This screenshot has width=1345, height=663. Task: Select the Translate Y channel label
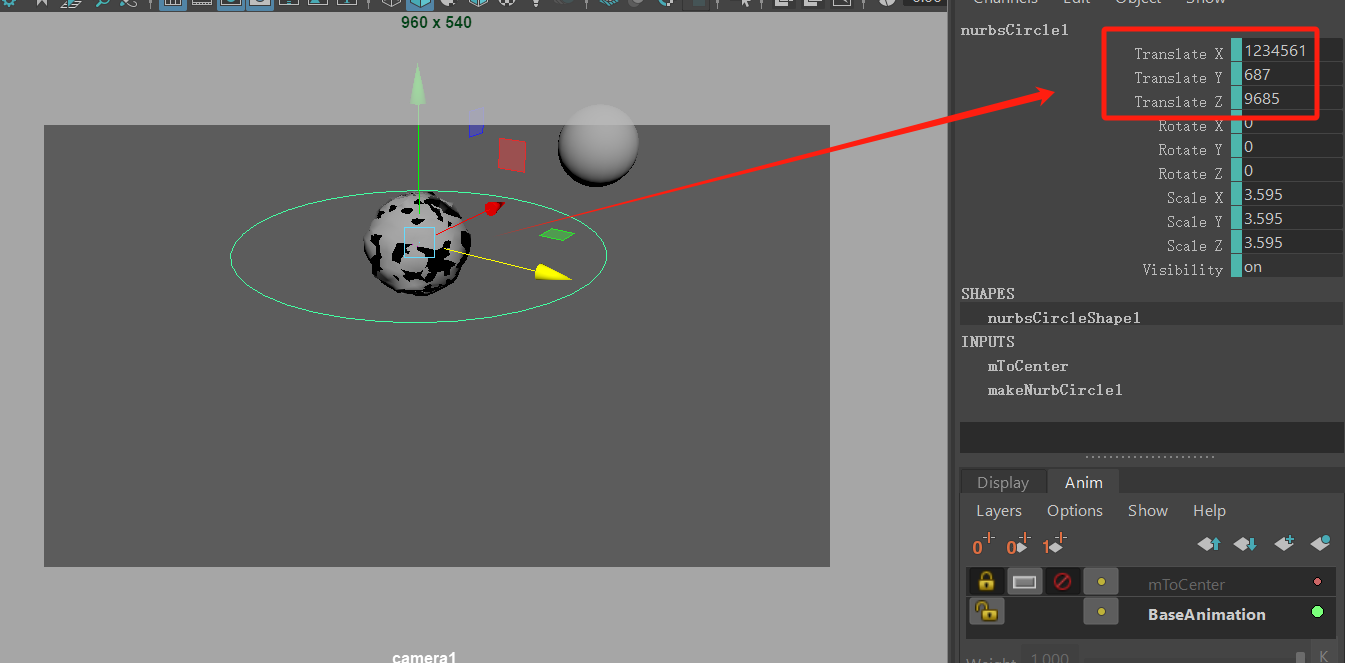(1178, 78)
